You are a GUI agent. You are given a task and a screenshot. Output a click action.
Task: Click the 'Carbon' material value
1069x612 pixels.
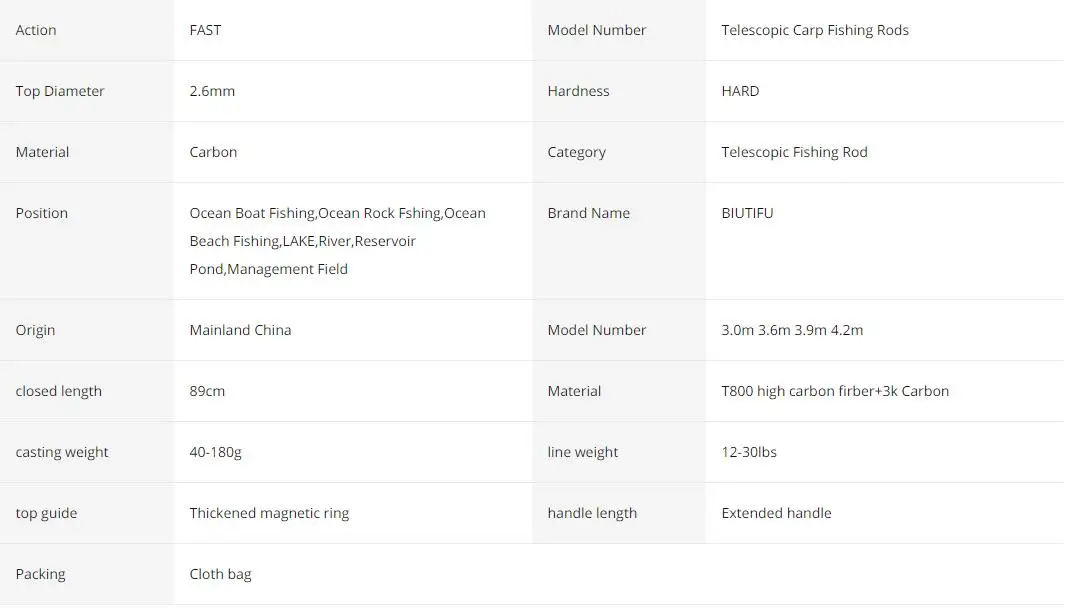[x=213, y=152]
